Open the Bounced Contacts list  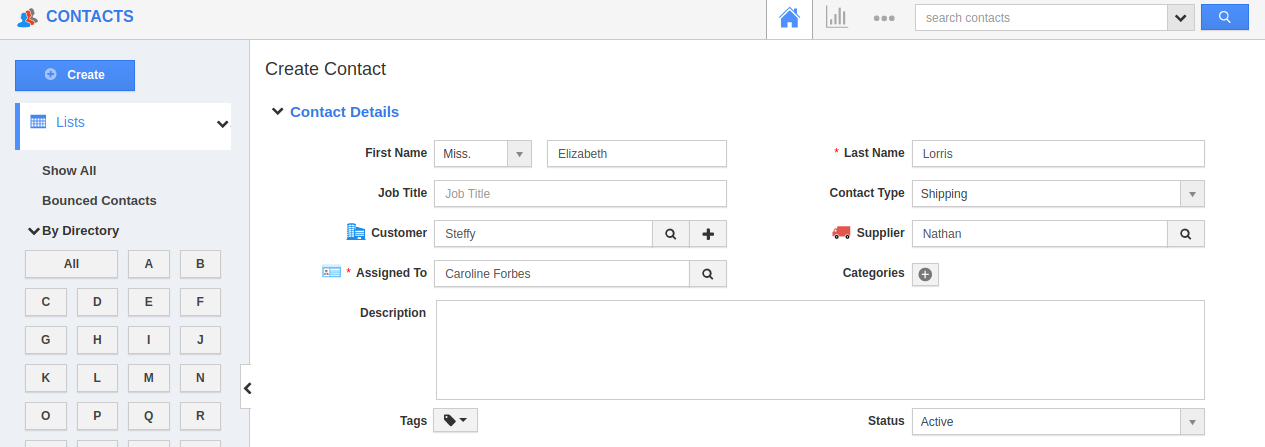[x=99, y=201]
